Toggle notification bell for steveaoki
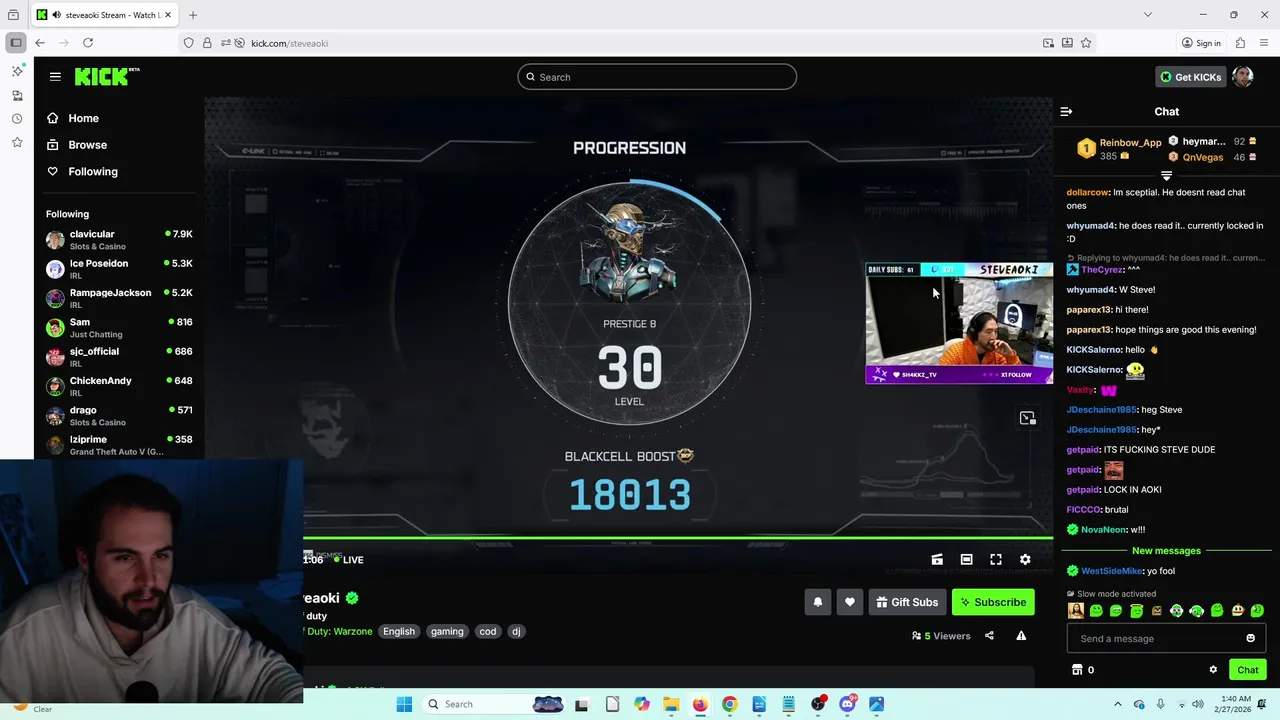Viewport: 1280px width, 720px height. click(x=817, y=602)
